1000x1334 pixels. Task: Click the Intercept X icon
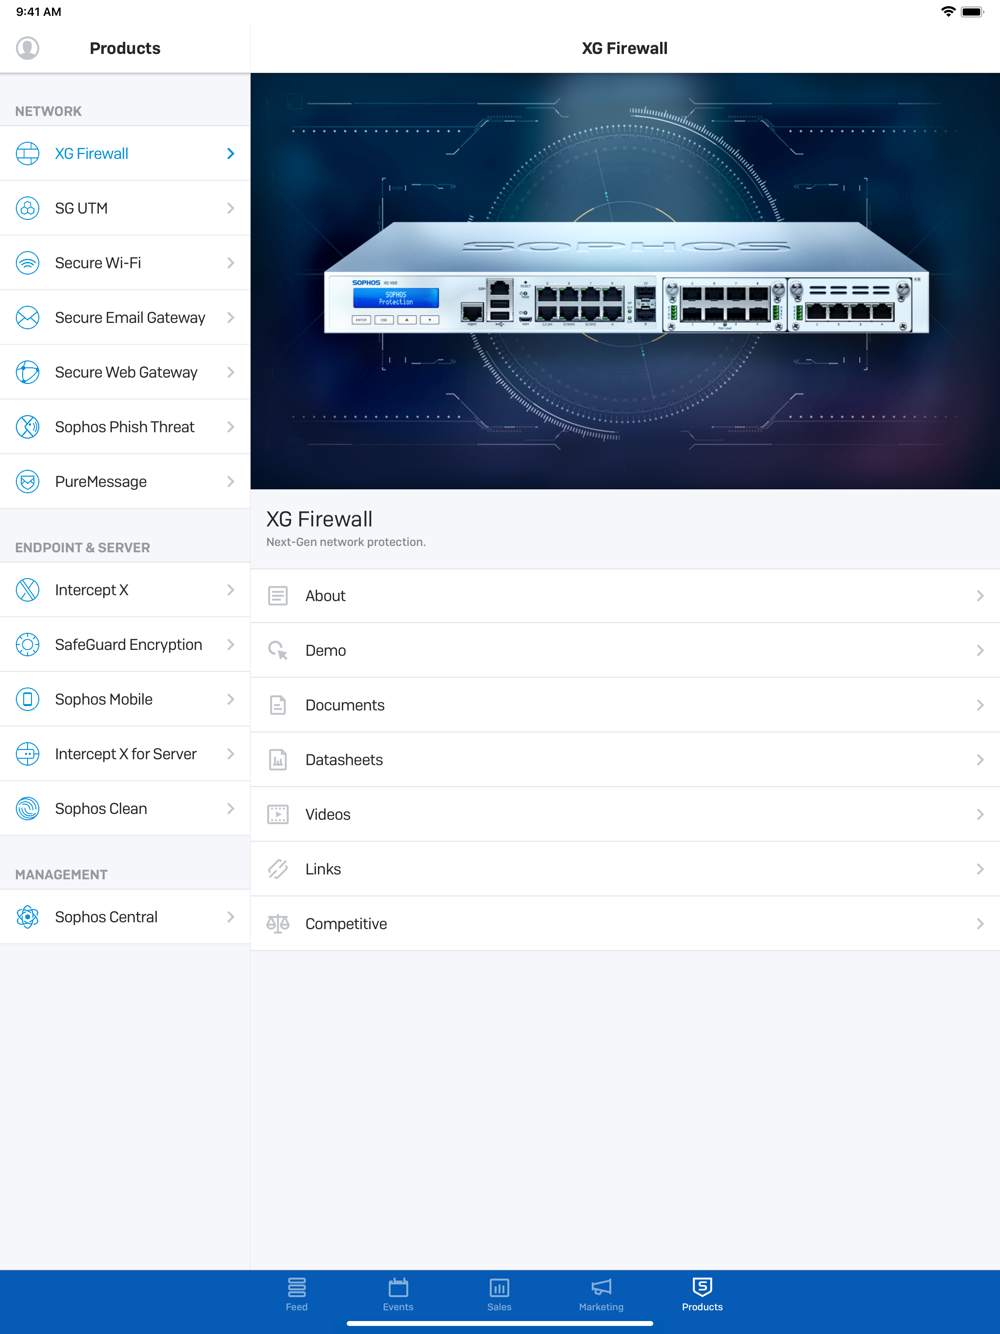28,590
